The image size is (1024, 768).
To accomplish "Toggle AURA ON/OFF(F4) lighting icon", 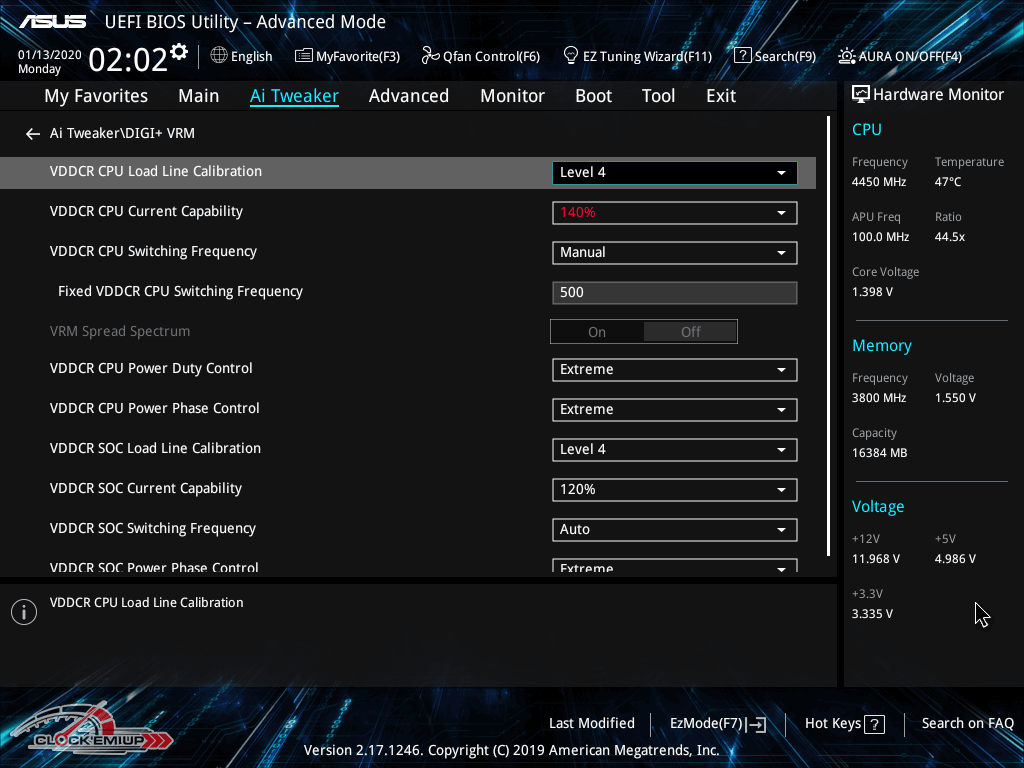I will coord(847,56).
